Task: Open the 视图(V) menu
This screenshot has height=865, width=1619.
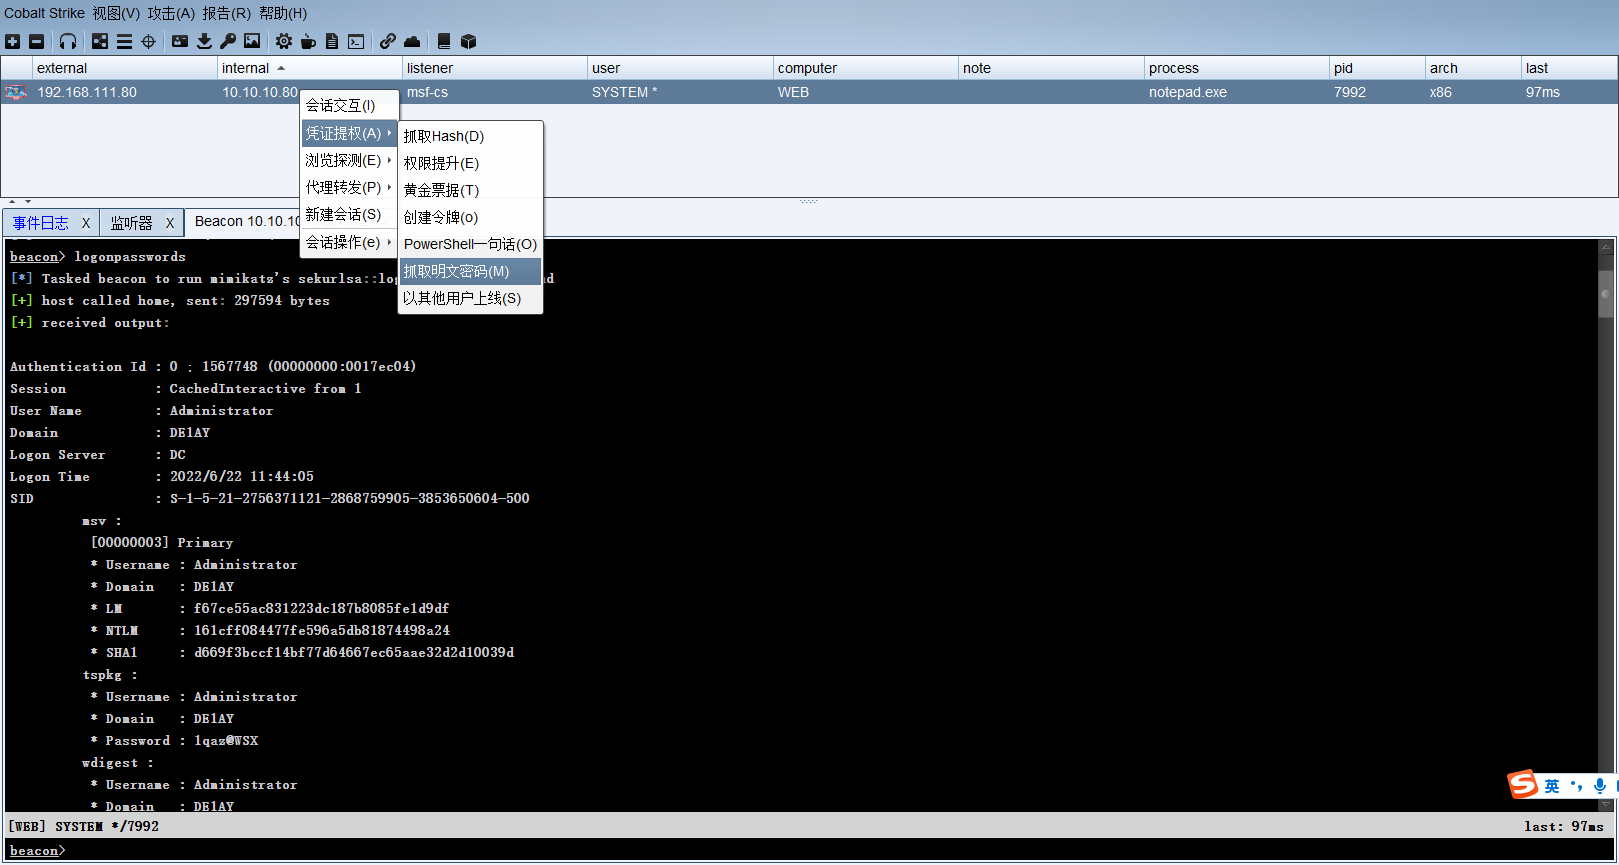Action: pyautogui.click(x=116, y=13)
